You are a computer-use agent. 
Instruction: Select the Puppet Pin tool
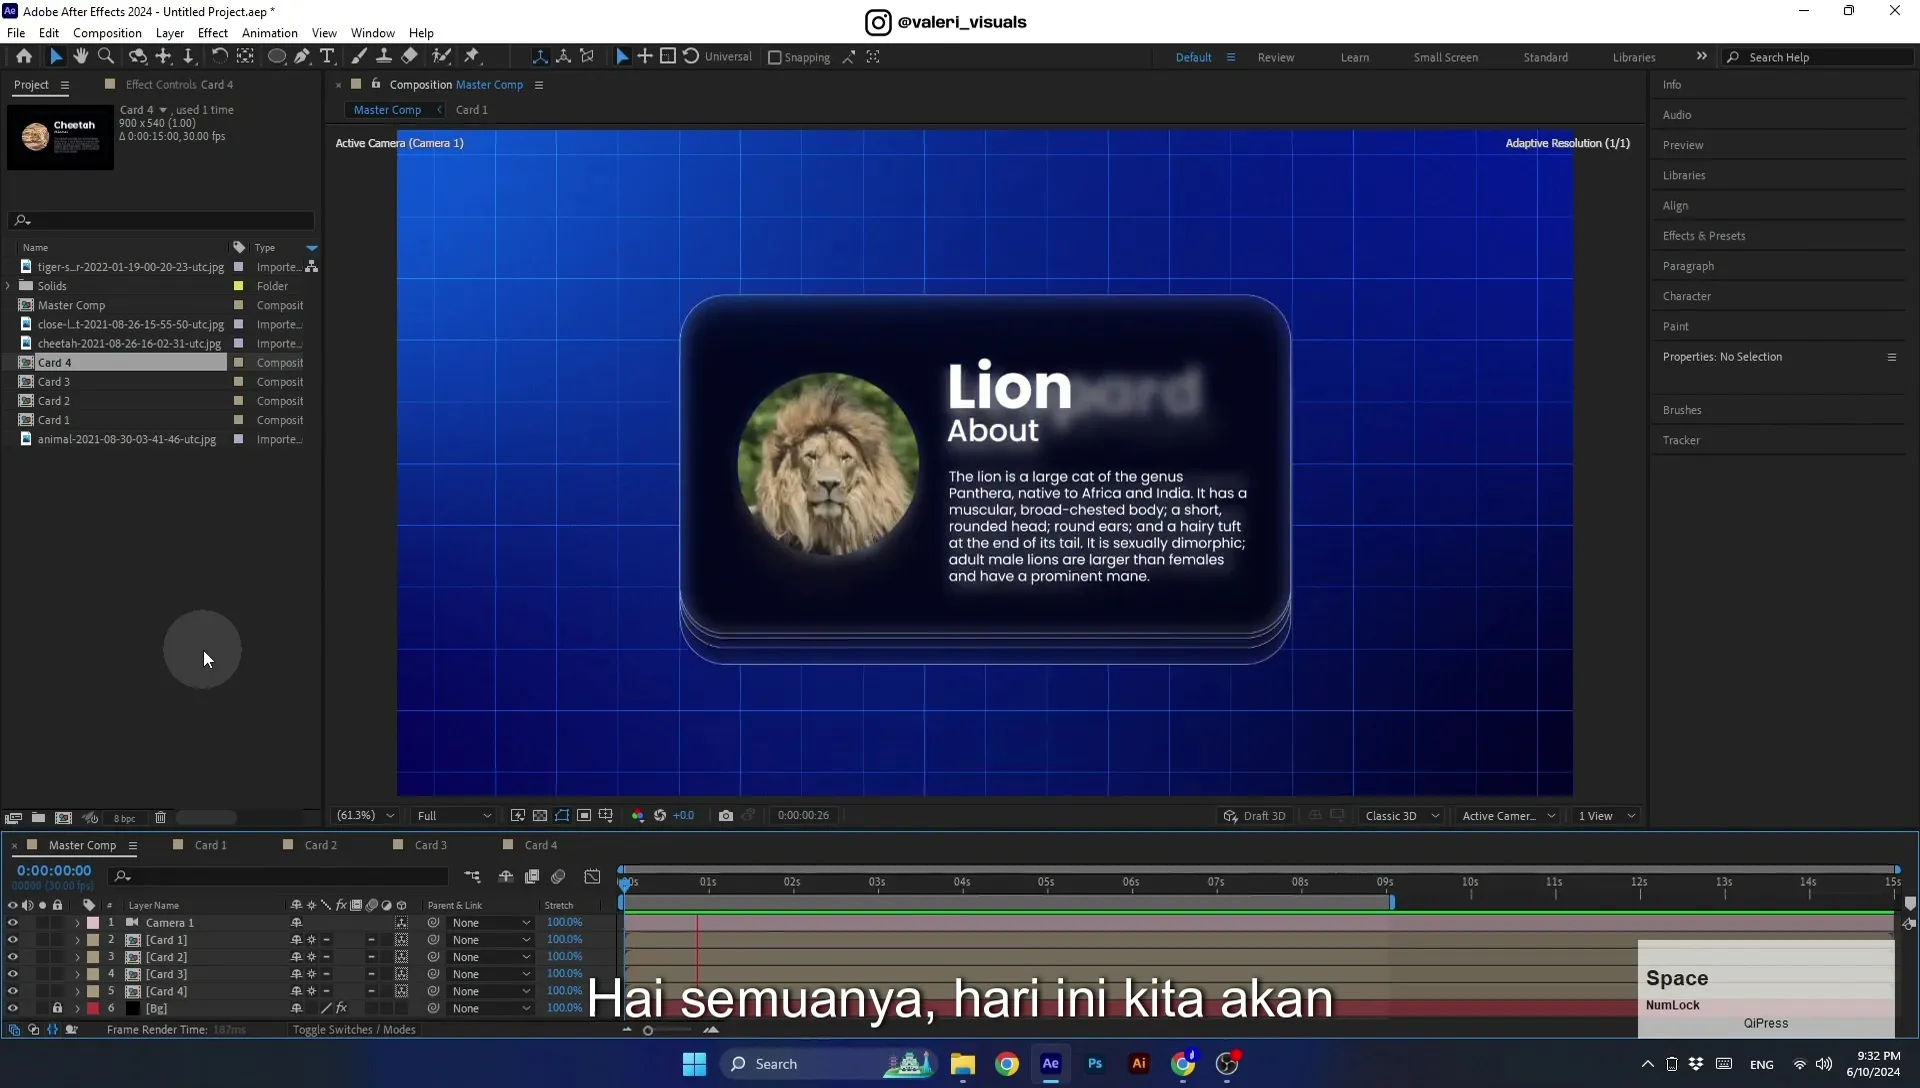point(472,57)
